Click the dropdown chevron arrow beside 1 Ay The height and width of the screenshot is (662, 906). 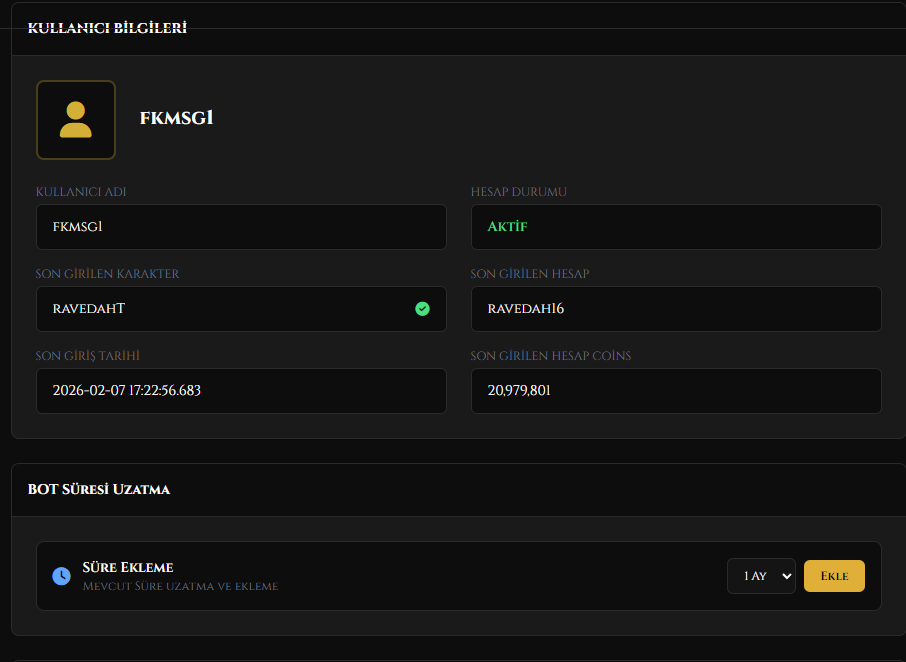tap(786, 576)
